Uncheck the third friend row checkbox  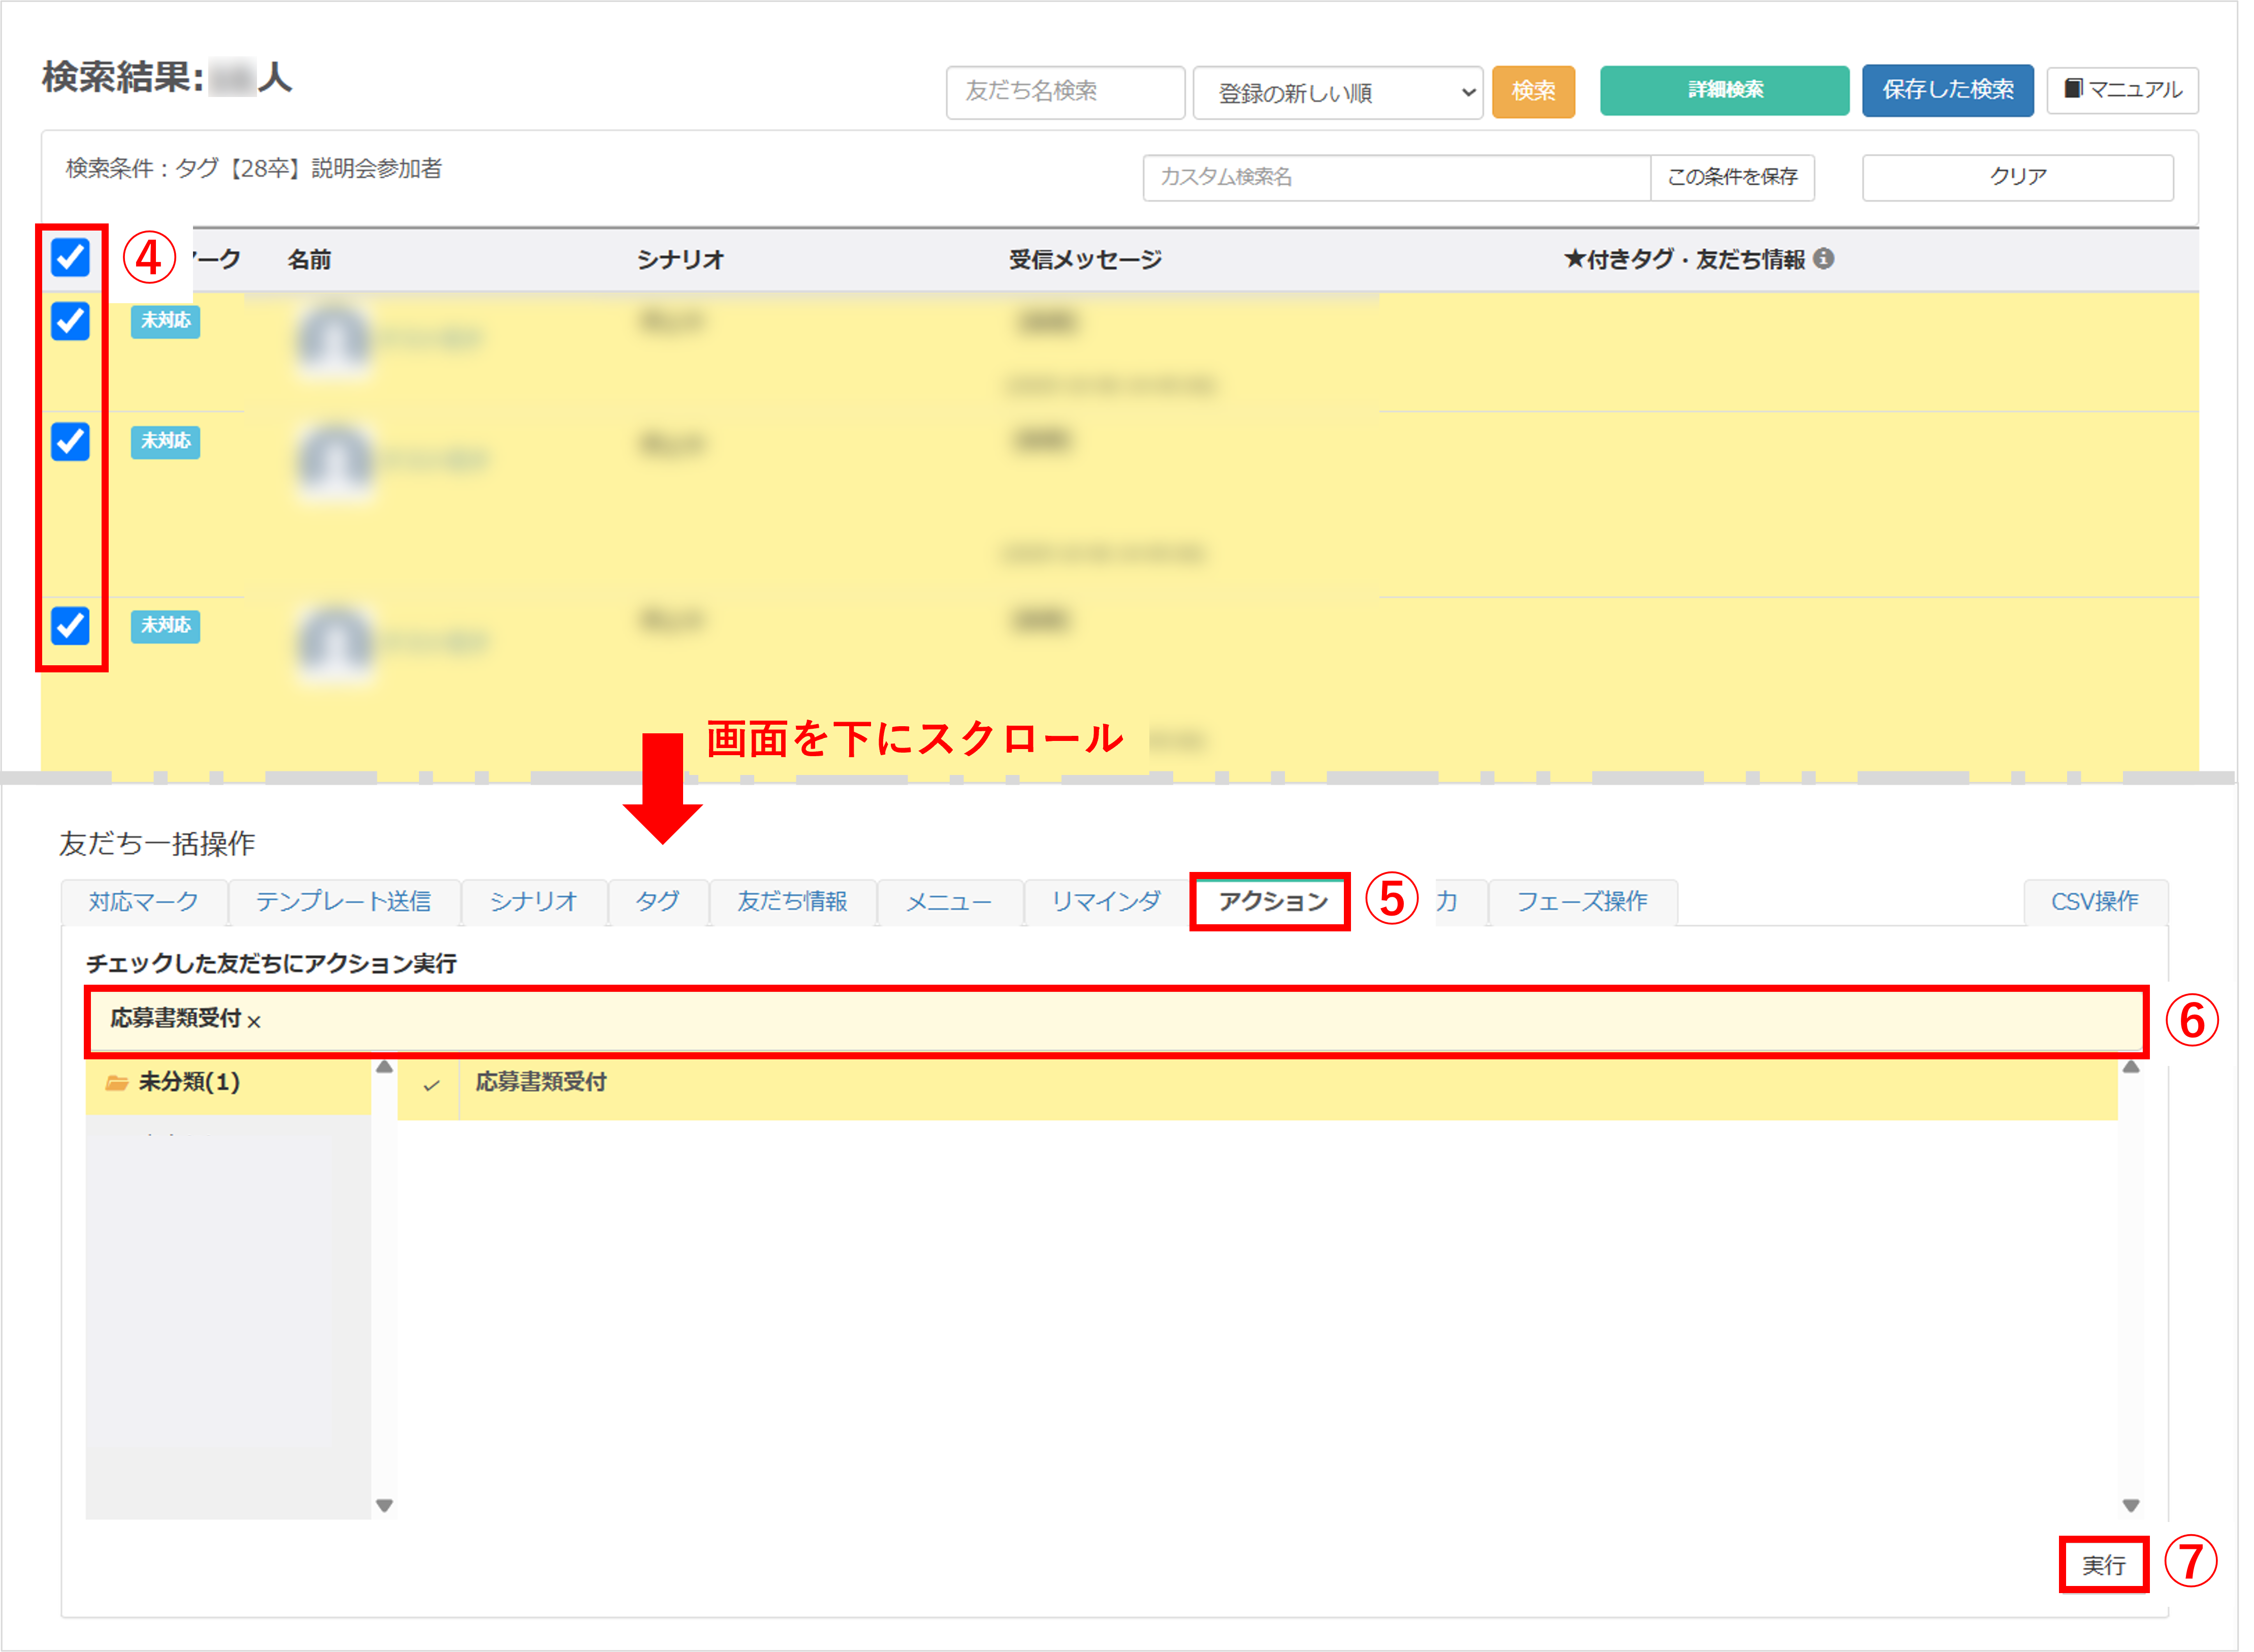click(x=70, y=626)
